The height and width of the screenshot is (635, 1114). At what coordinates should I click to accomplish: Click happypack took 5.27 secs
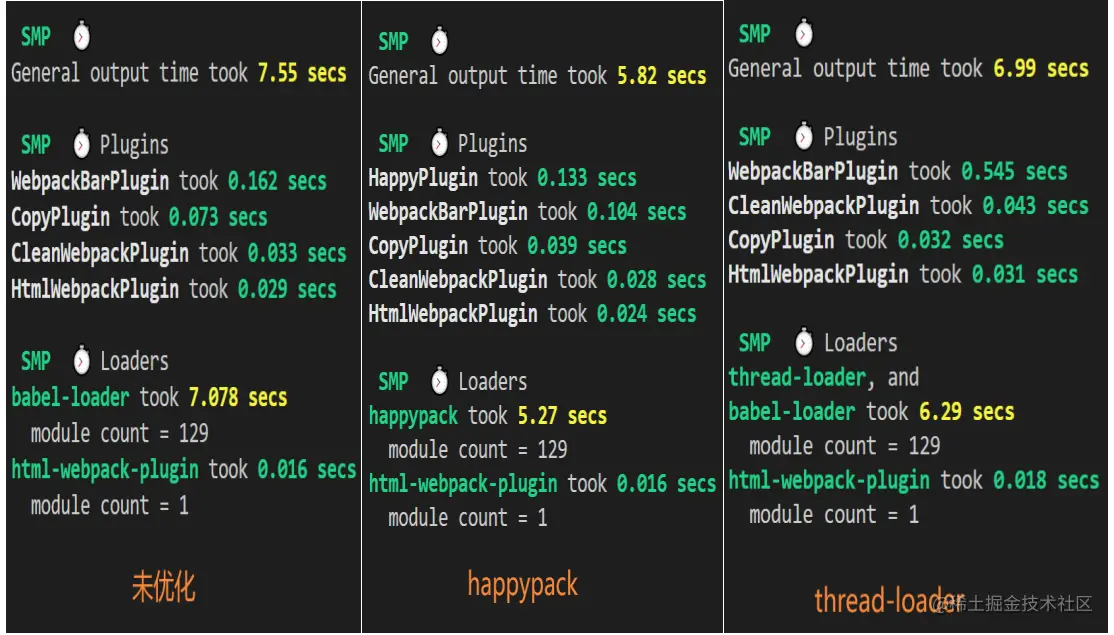(x=487, y=416)
